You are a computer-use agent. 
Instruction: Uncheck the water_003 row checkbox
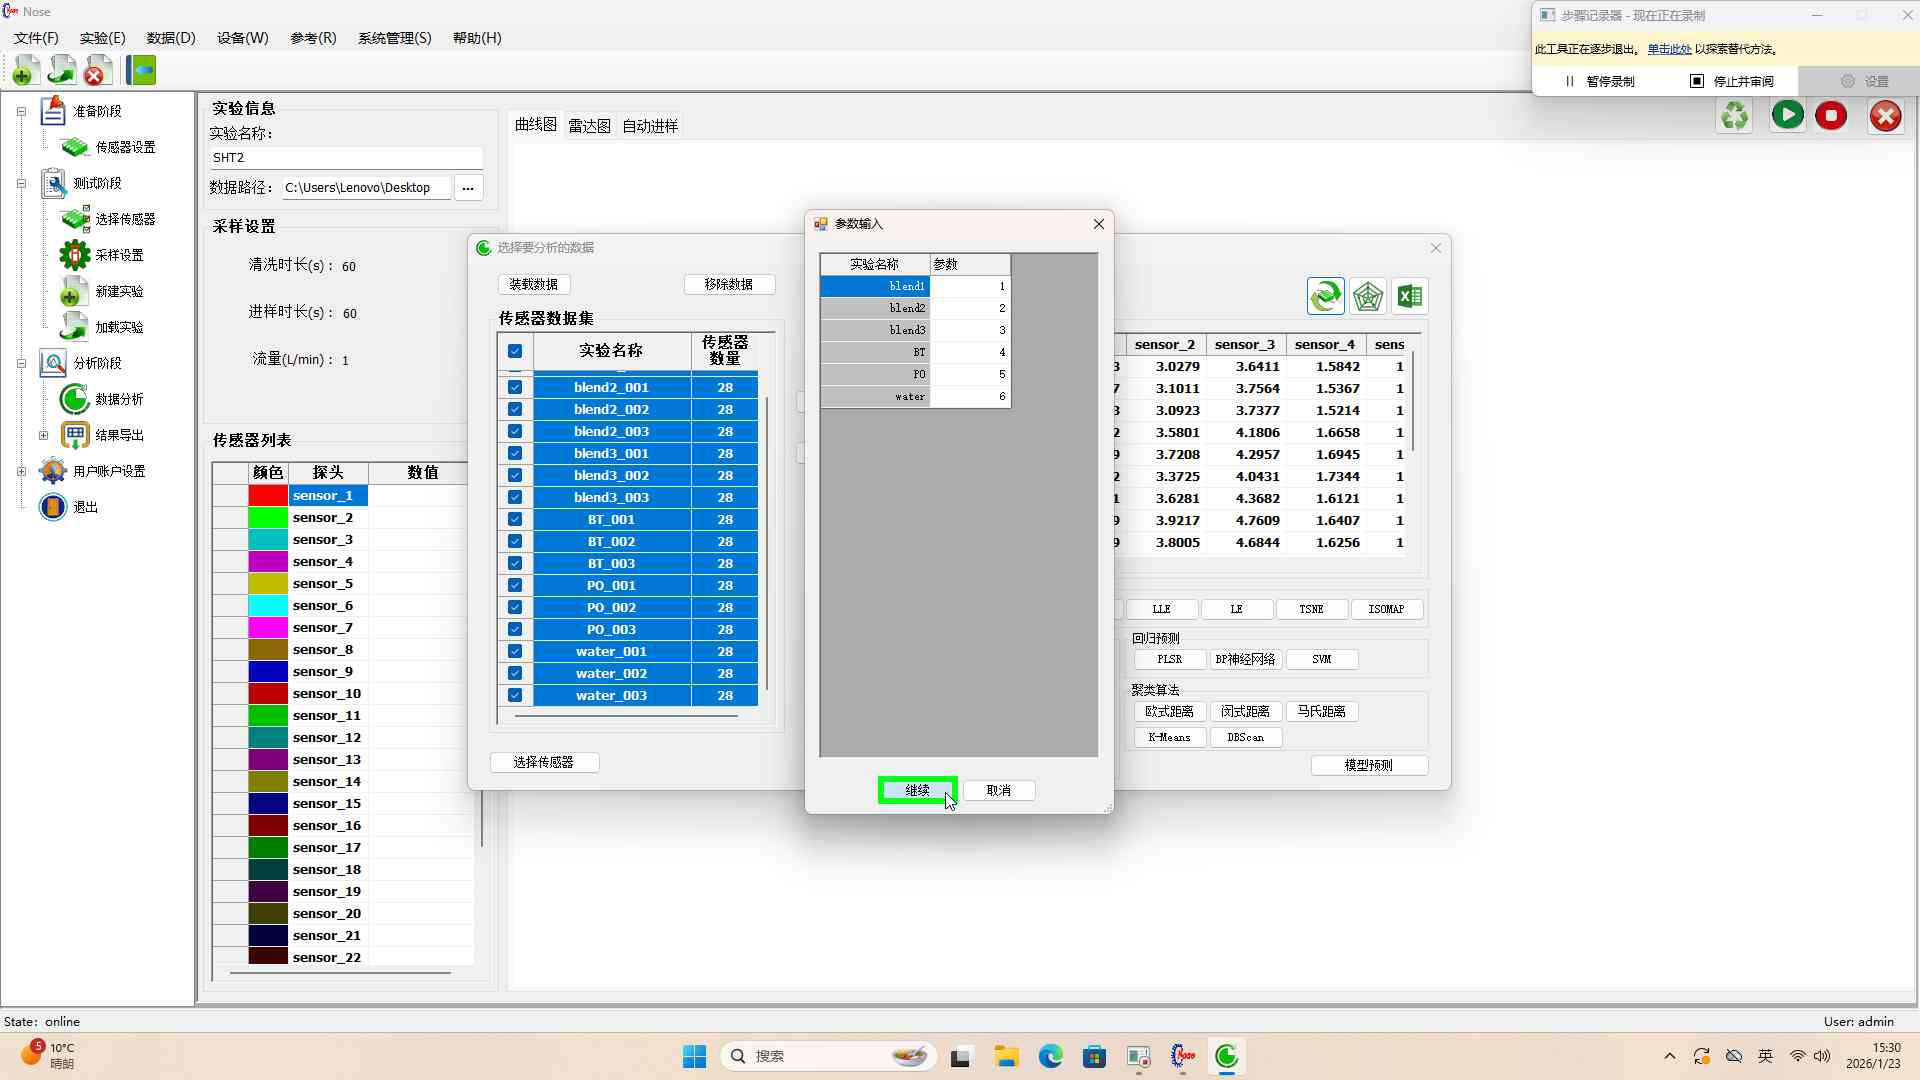[515, 696]
